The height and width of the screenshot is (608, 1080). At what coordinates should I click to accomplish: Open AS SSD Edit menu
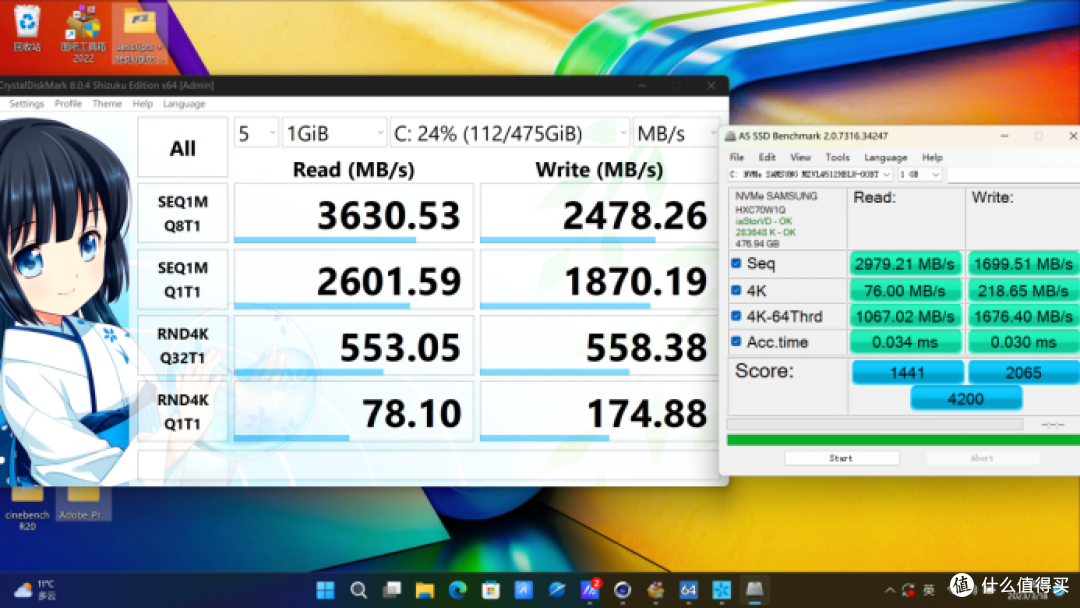coord(767,158)
